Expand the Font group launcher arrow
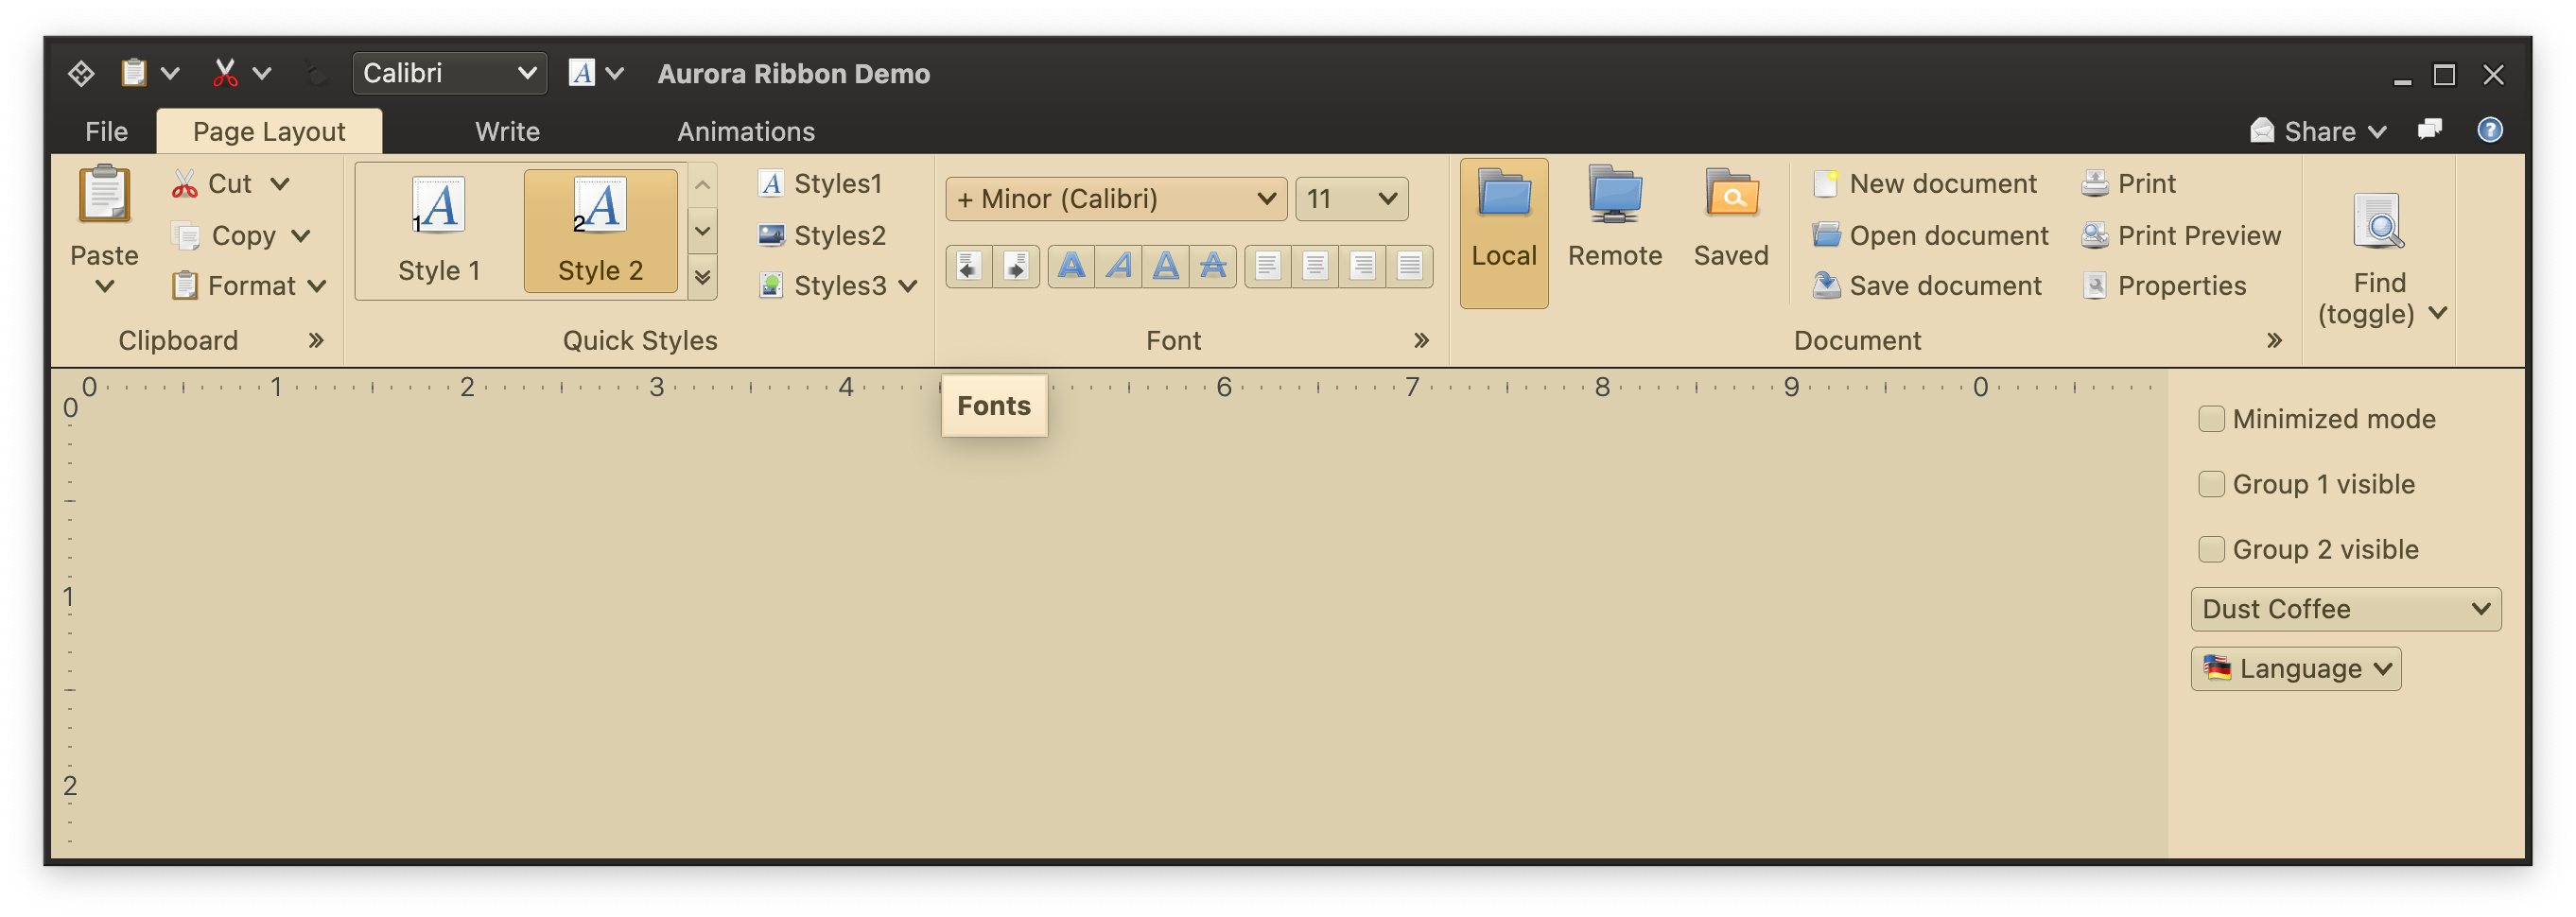This screenshot has height=917, width=2576. [x=1421, y=340]
